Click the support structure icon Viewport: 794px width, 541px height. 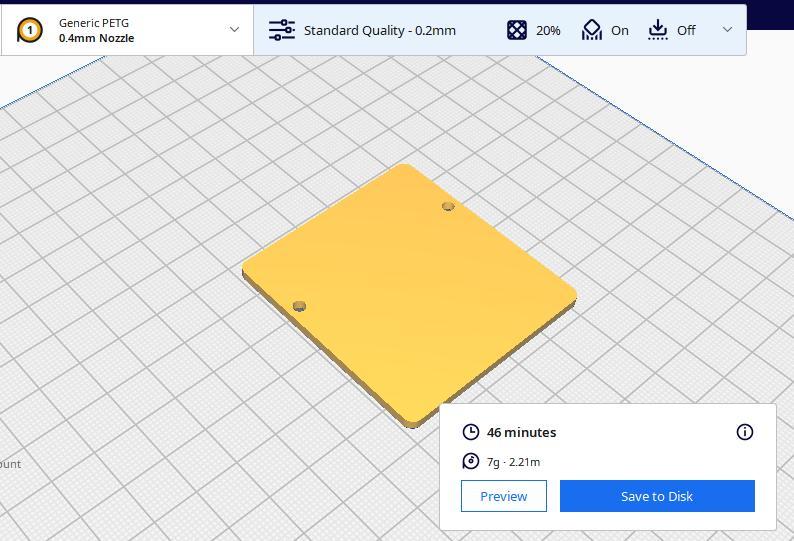[x=591, y=30]
